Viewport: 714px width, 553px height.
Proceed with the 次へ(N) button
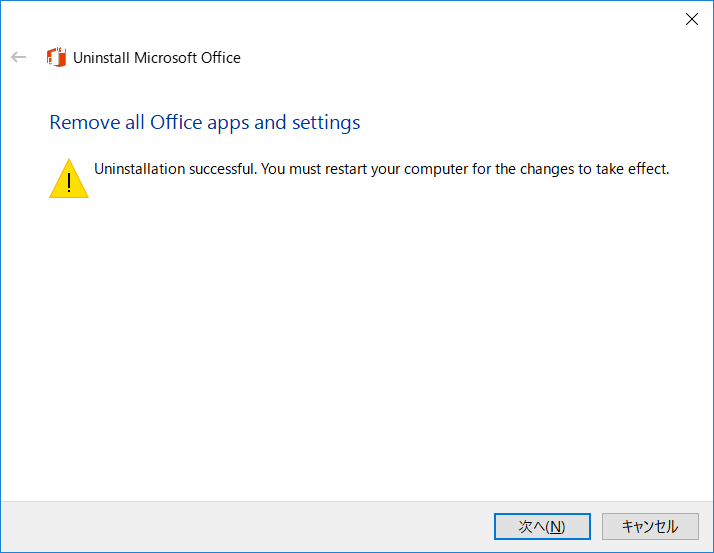(542, 527)
